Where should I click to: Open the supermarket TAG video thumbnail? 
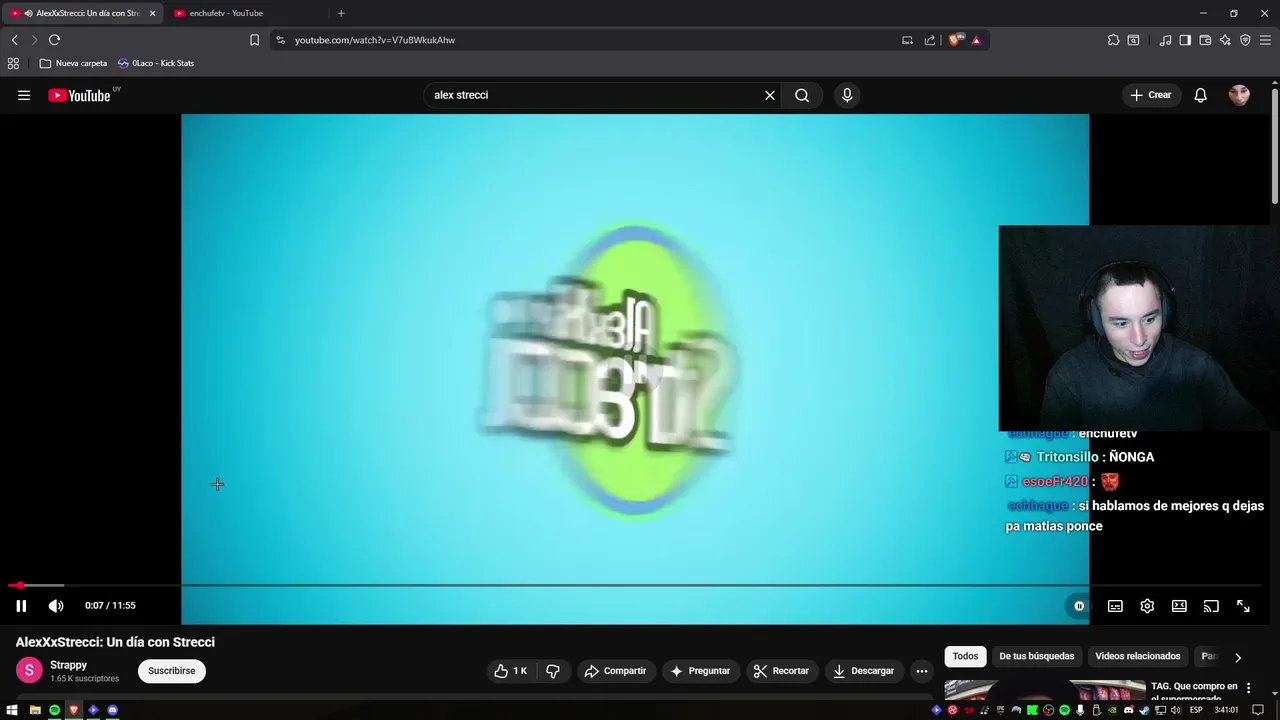point(1045,691)
